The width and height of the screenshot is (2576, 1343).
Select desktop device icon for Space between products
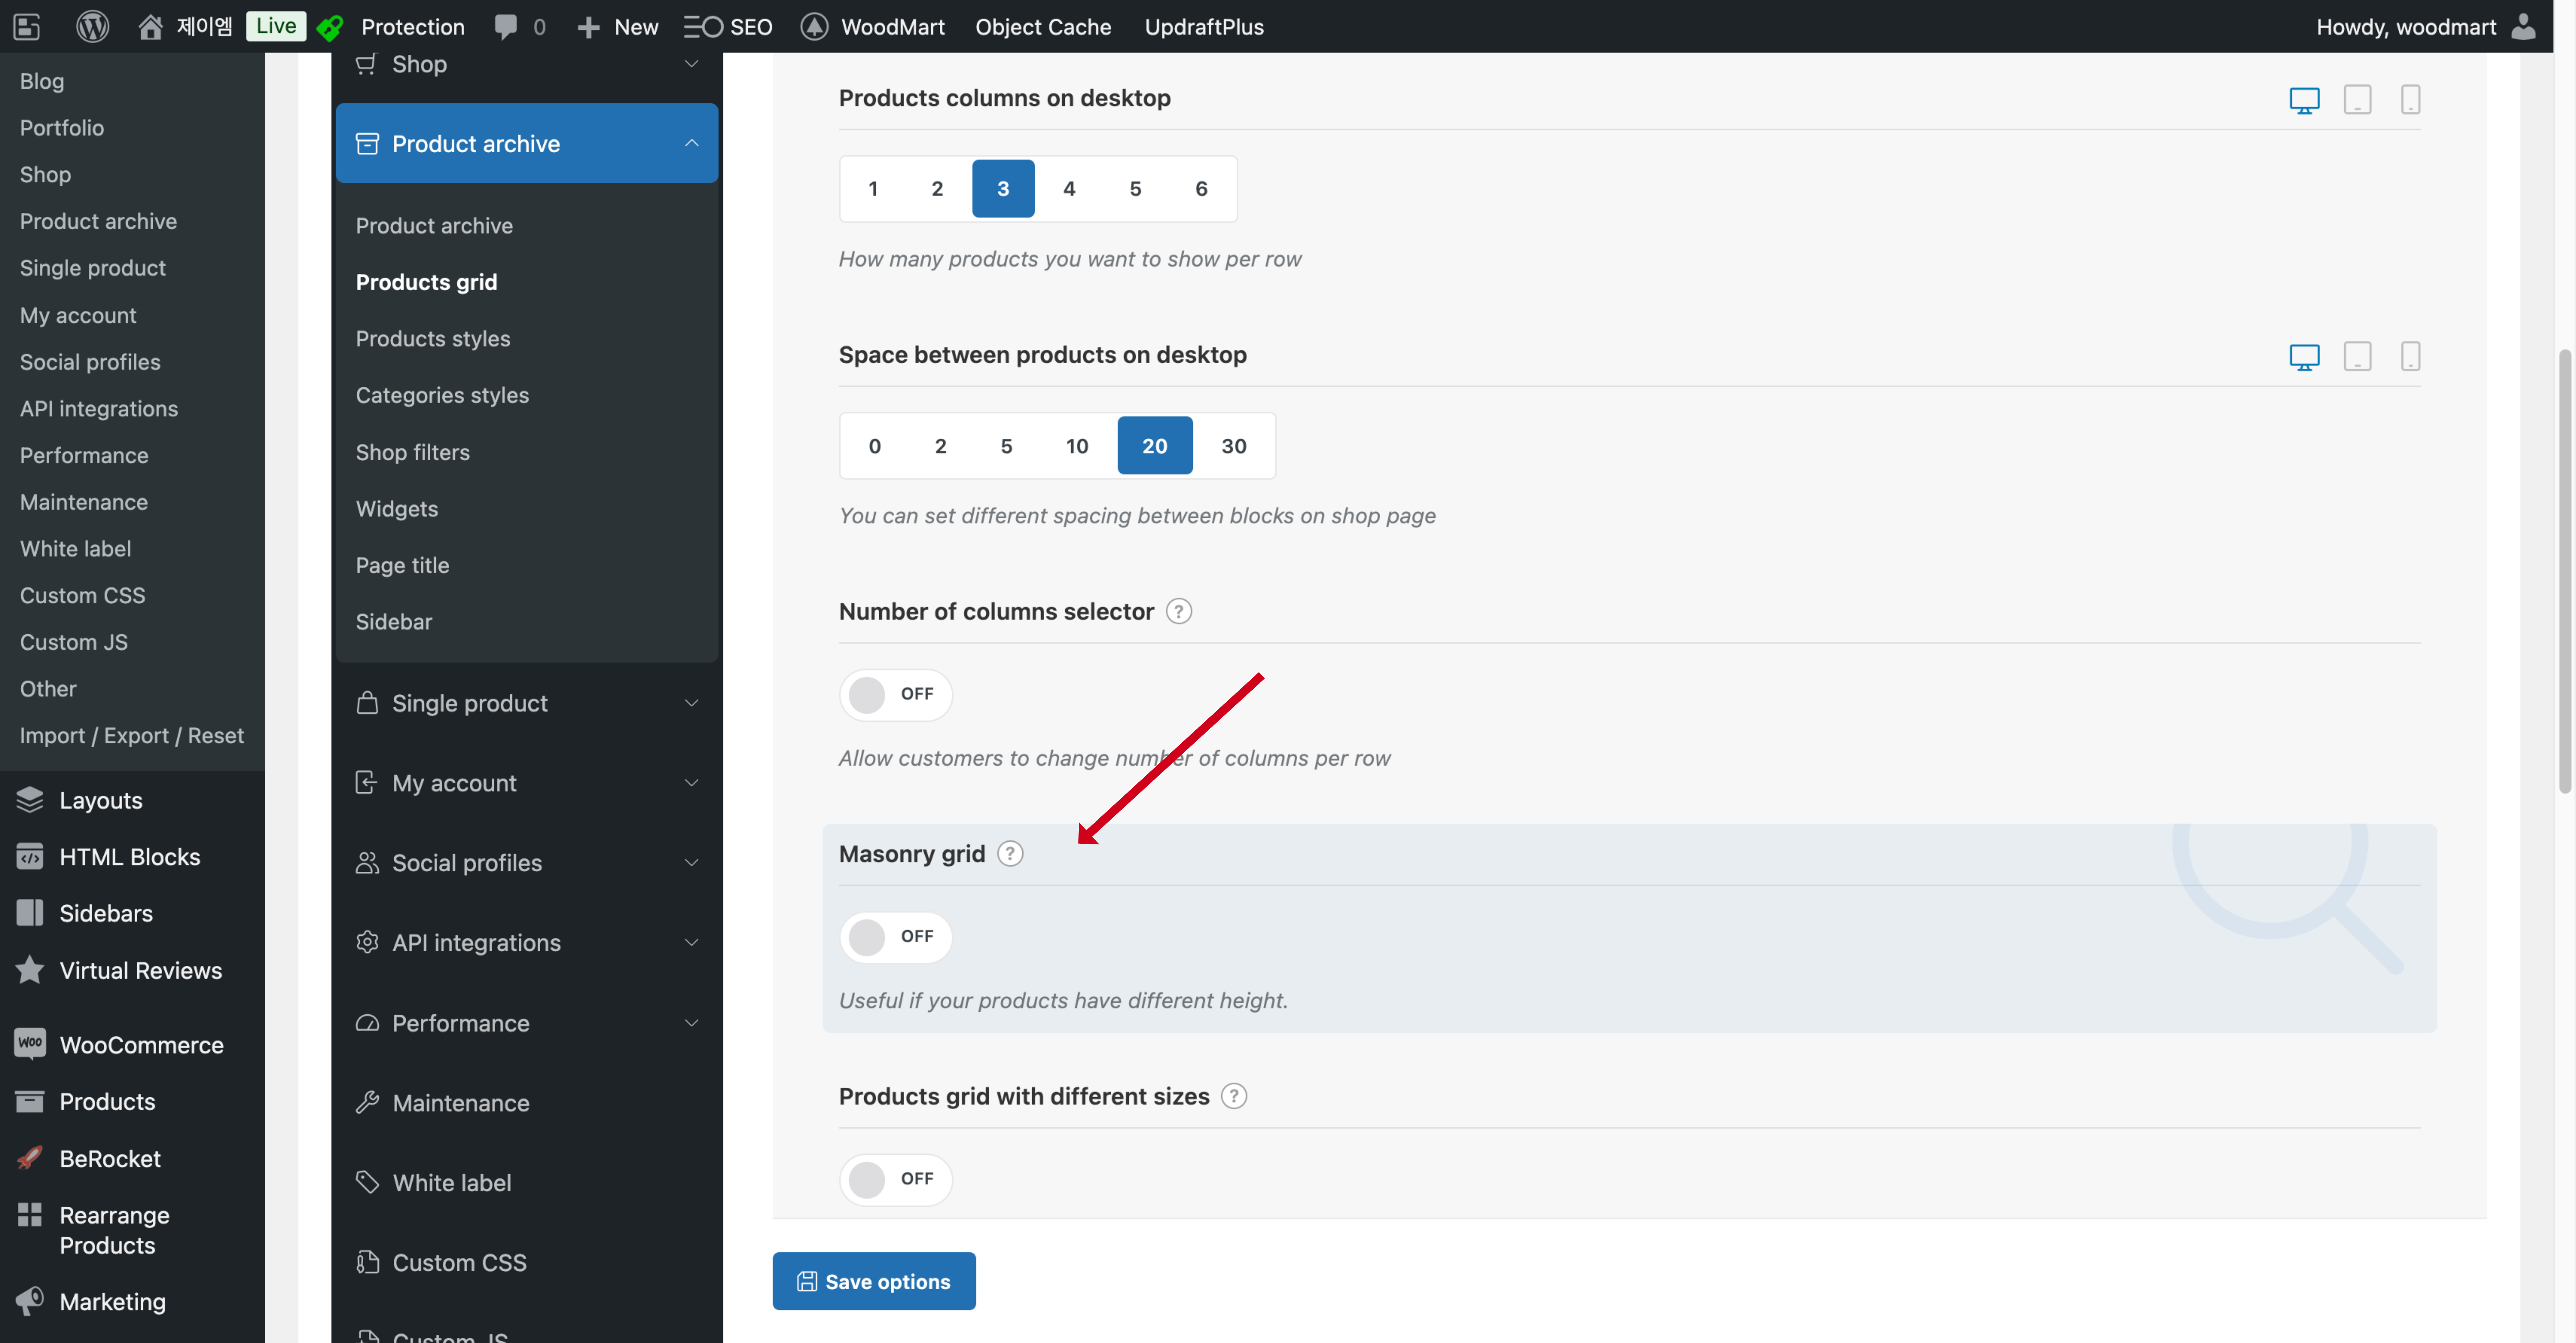2304,357
